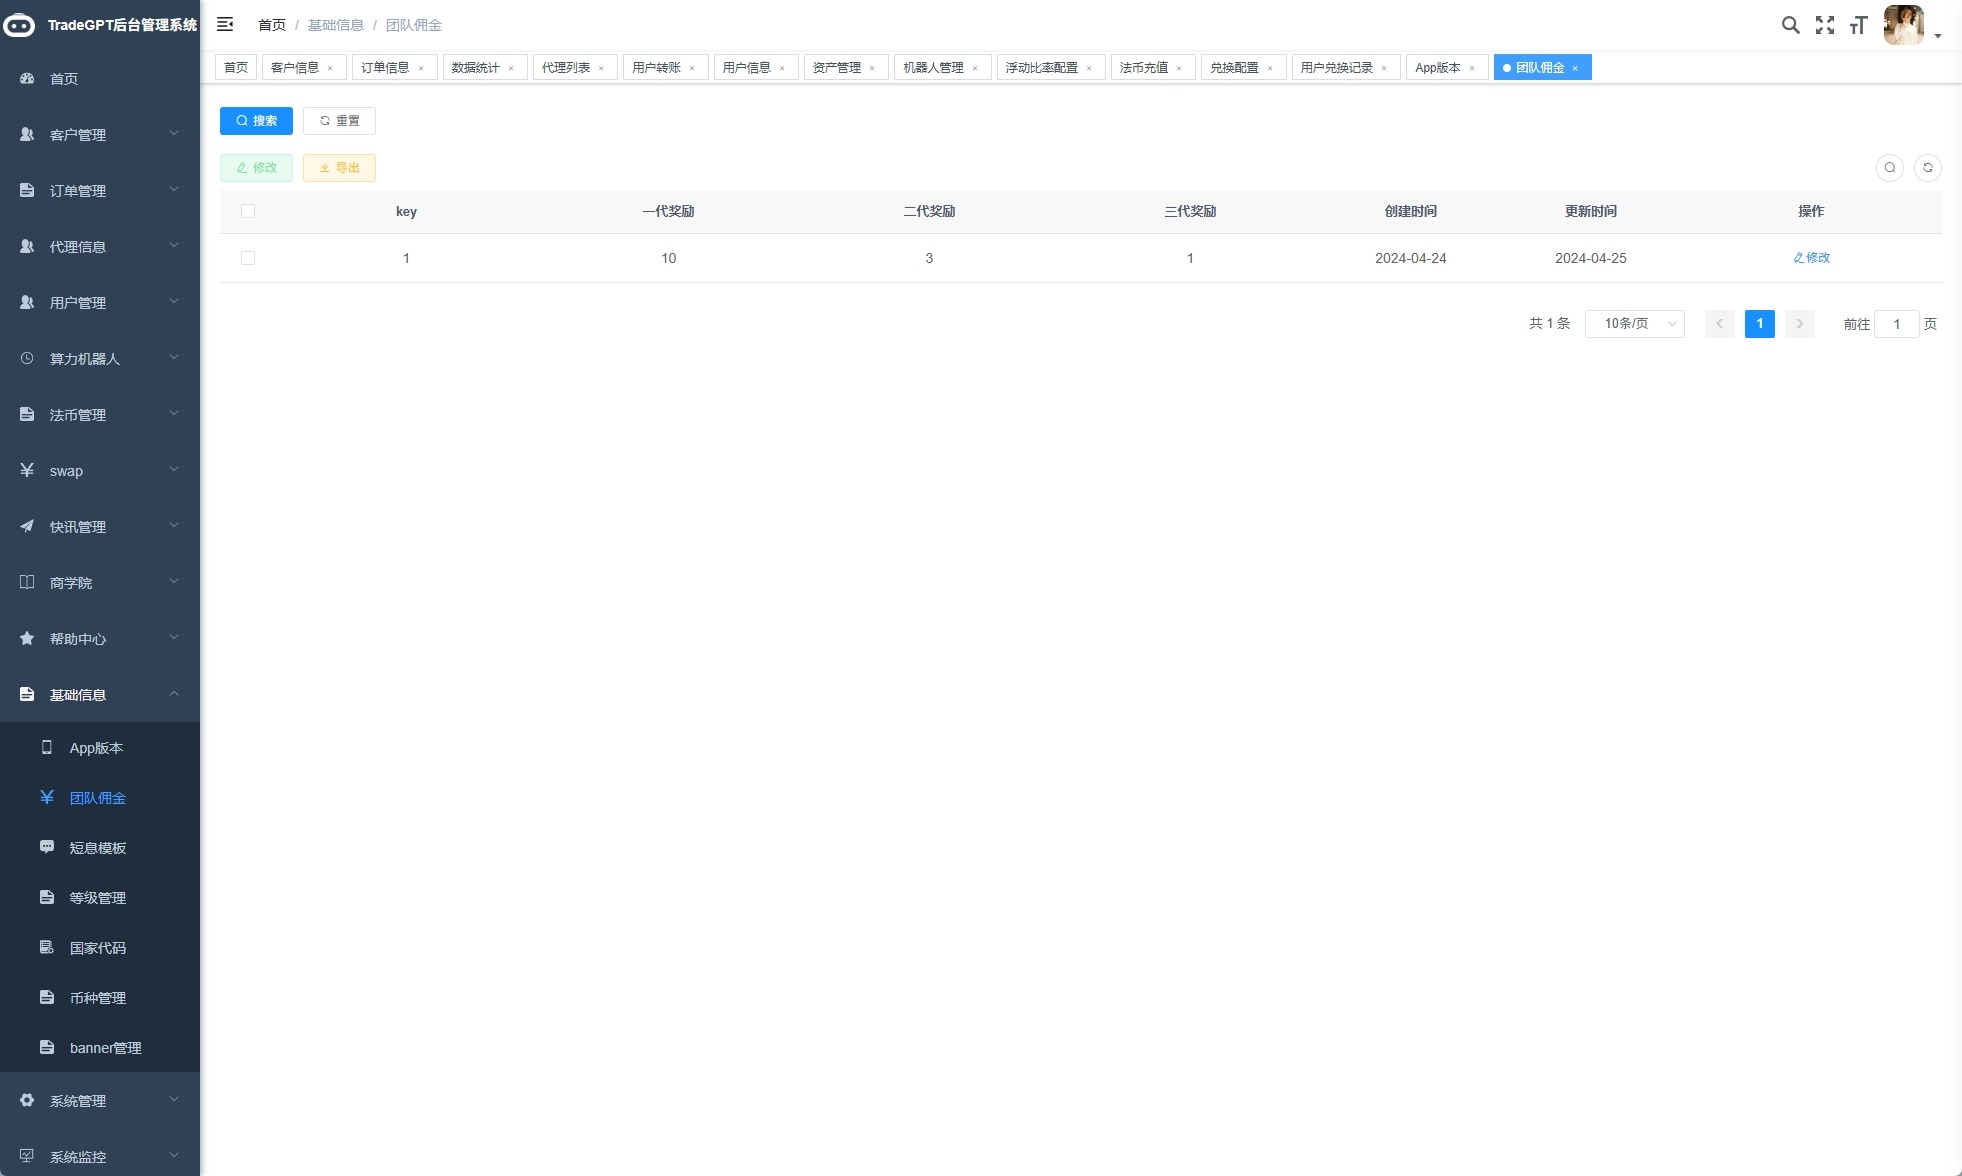Click the page jump number input field
1962x1176 pixels.
pos(1896,324)
